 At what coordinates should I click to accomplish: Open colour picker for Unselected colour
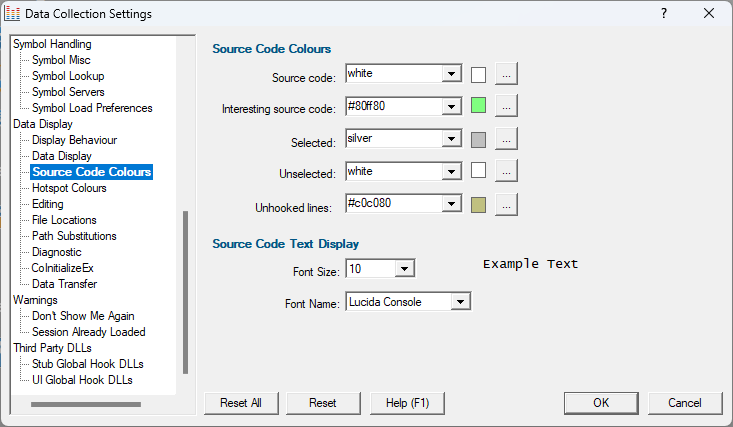click(506, 171)
